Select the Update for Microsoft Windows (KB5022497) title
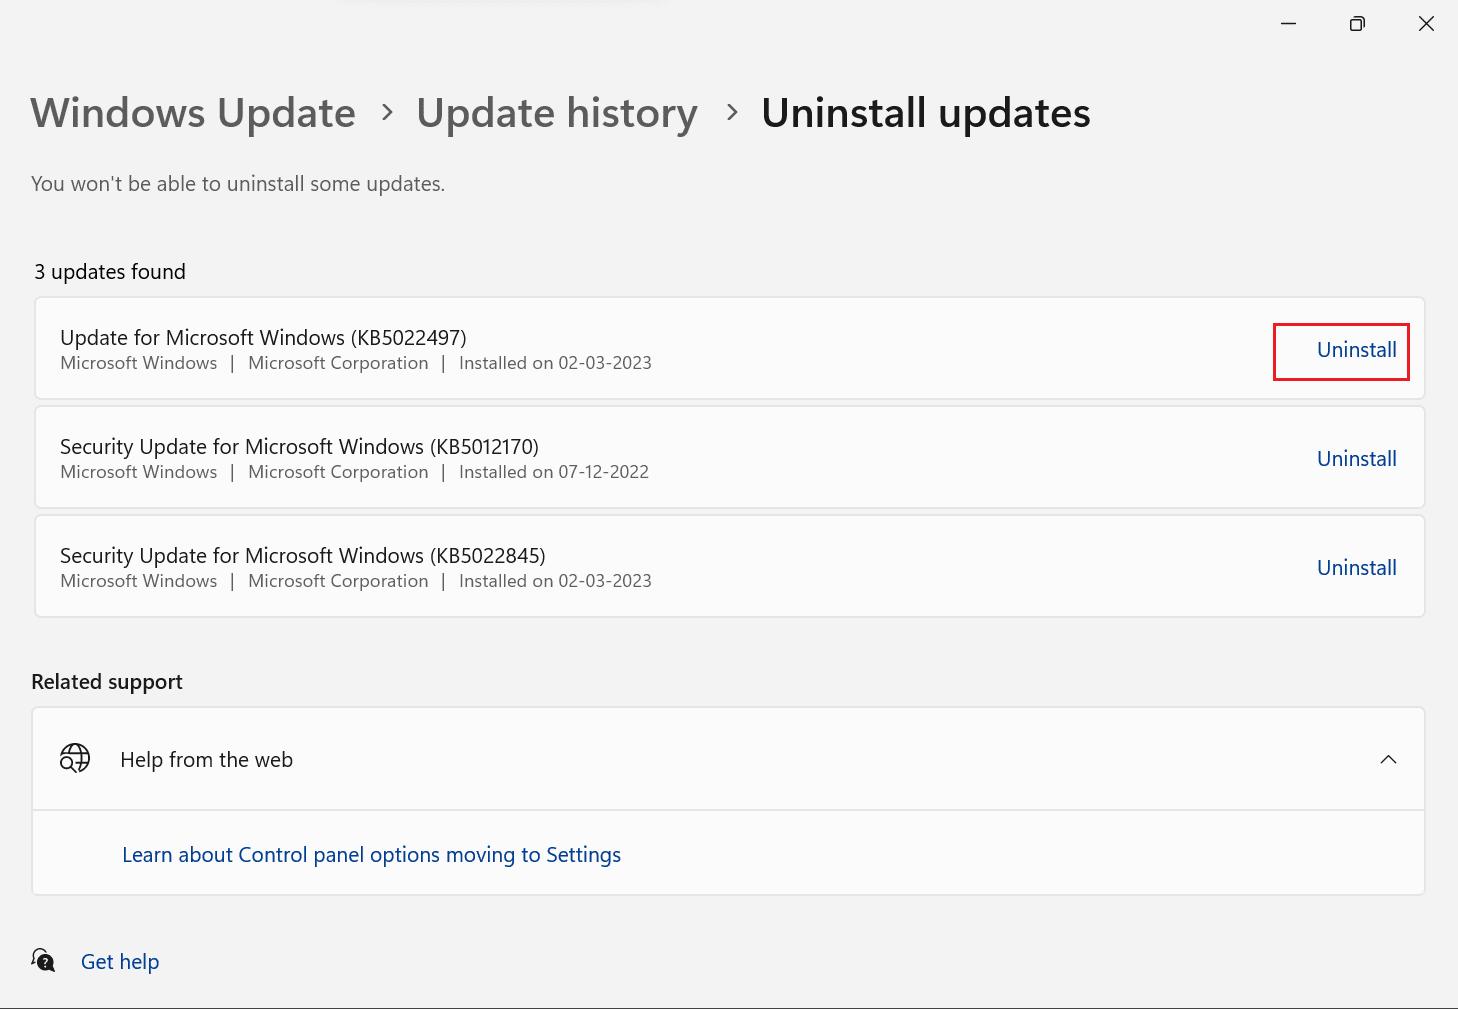 263,338
